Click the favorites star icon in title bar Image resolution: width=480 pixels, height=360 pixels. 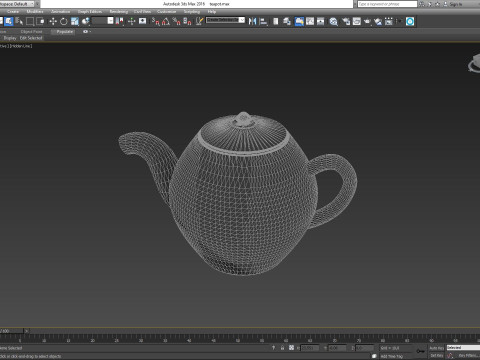click(x=437, y=4)
